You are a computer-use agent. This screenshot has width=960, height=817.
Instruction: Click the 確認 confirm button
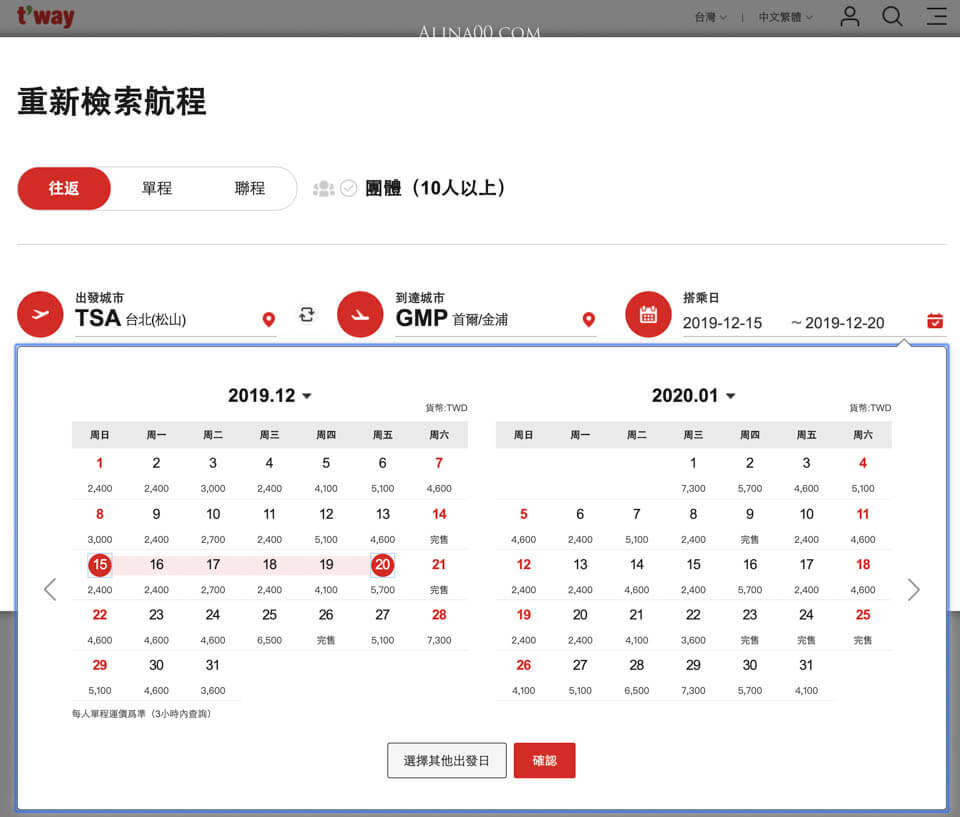tap(544, 761)
